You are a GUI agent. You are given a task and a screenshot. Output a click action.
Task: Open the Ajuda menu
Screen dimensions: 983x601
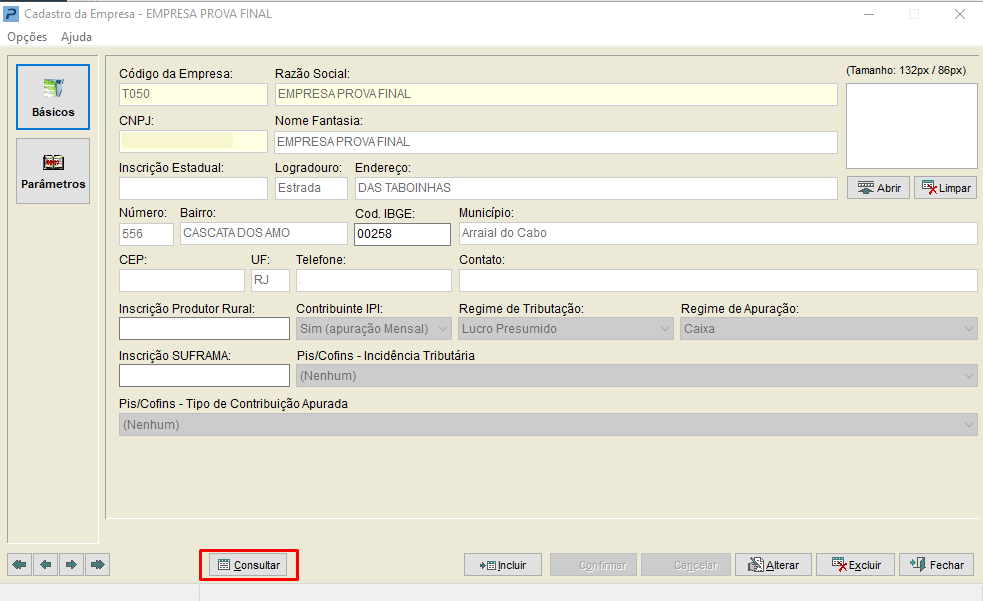(x=76, y=37)
